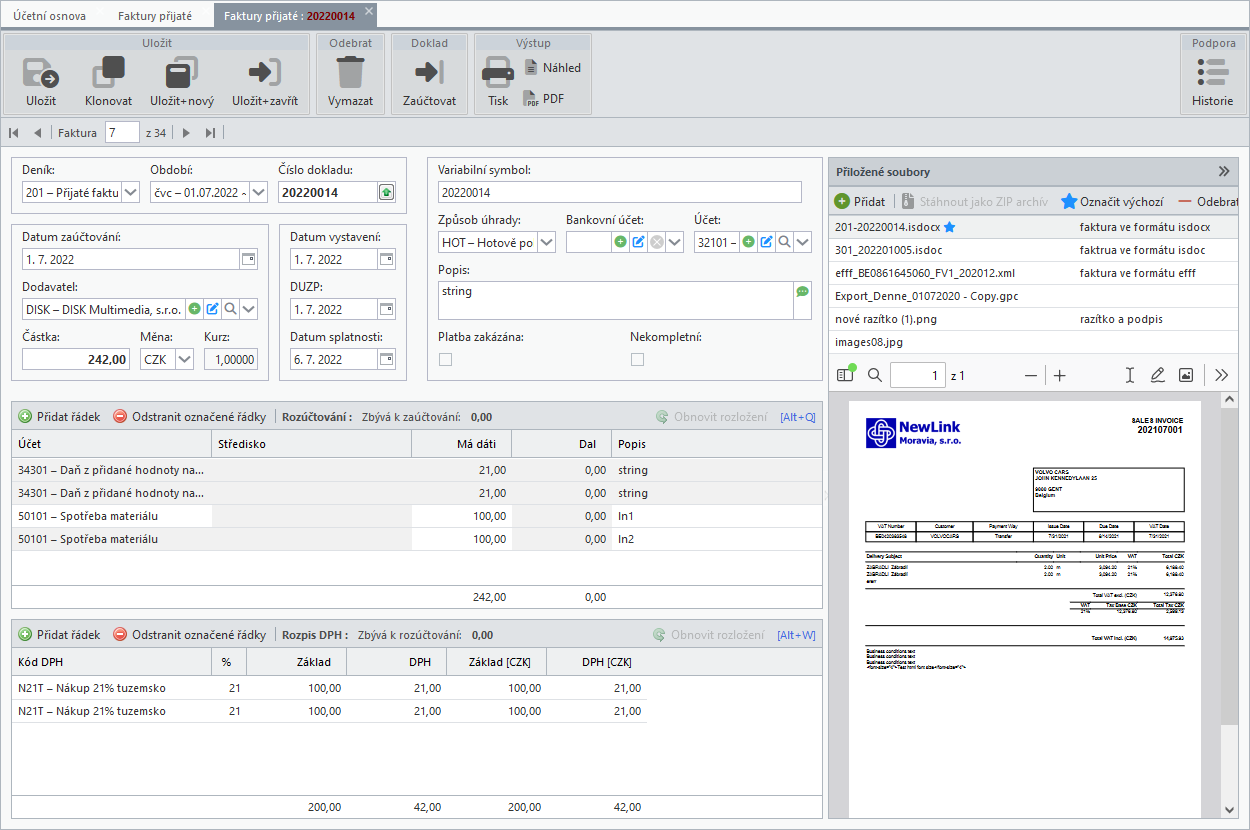Click Přidat in attached files panel
This screenshot has height=830, width=1250.
[x=860, y=201]
